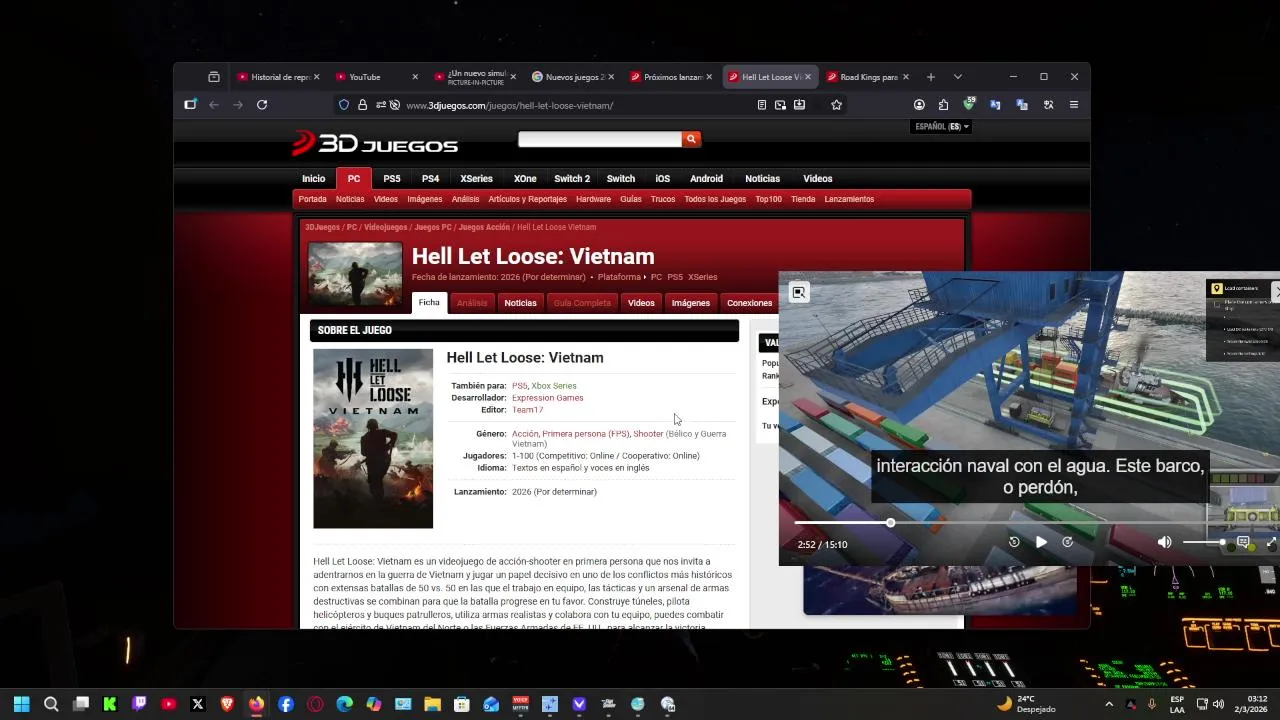This screenshot has width=1280, height=720.
Task: Focus the 3DJuegos search input field
Action: tap(600, 139)
